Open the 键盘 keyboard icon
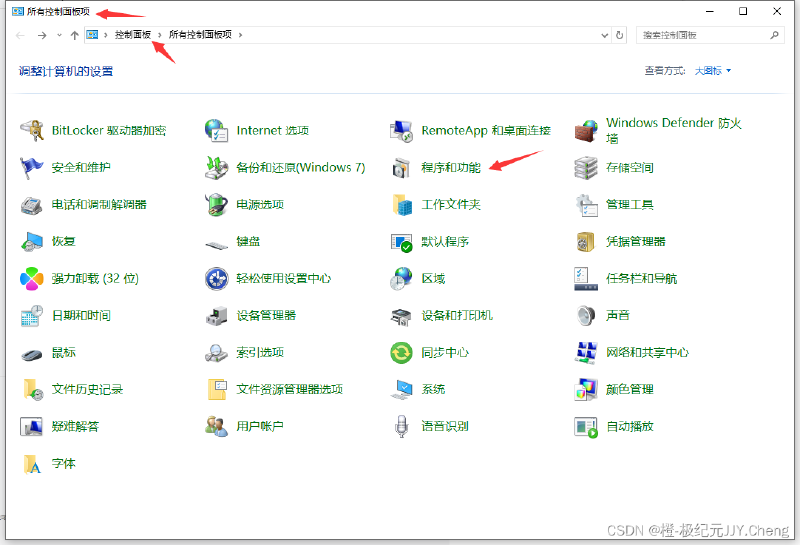Viewport: 800px width, 545px height. pyautogui.click(x=216, y=245)
